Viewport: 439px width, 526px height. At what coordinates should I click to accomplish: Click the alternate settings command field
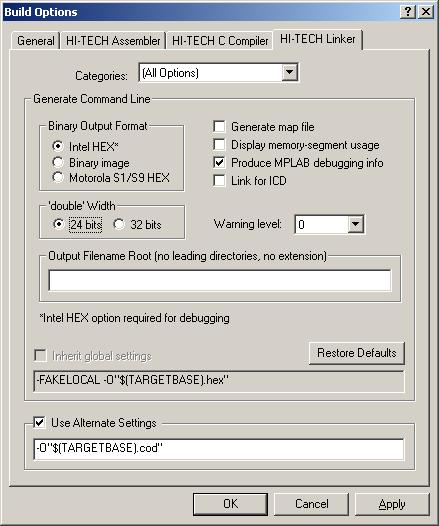coord(219,449)
